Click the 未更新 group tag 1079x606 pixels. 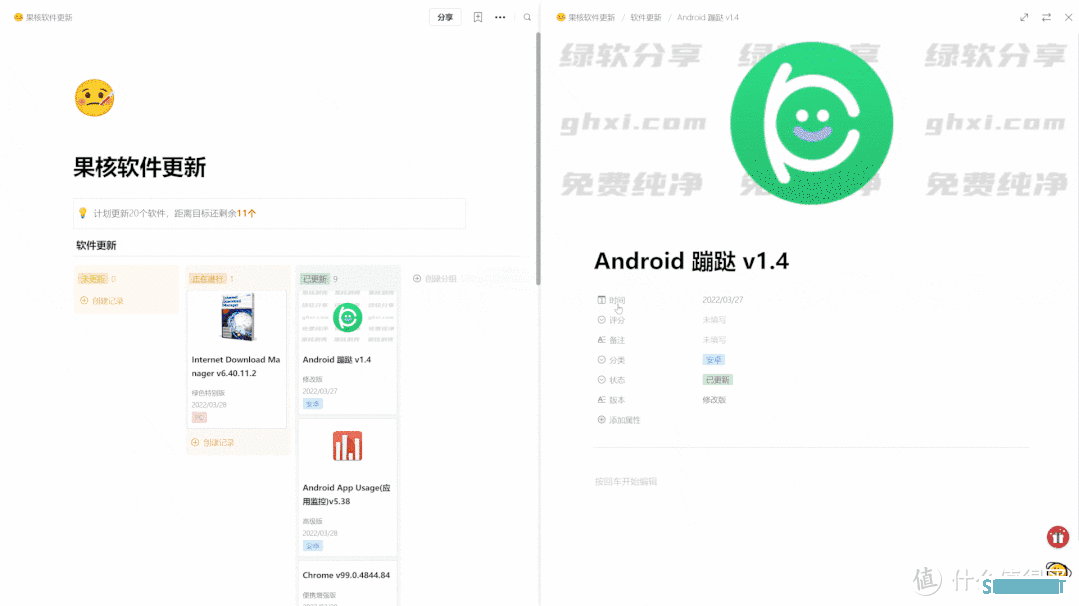pyautogui.click(x=93, y=279)
